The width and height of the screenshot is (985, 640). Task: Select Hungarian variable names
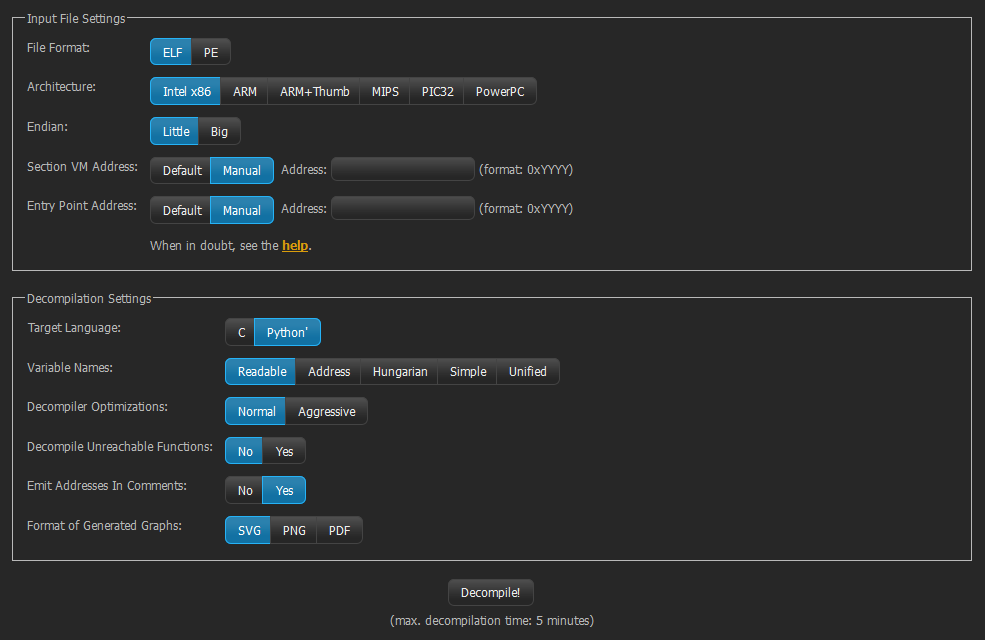(x=400, y=372)
